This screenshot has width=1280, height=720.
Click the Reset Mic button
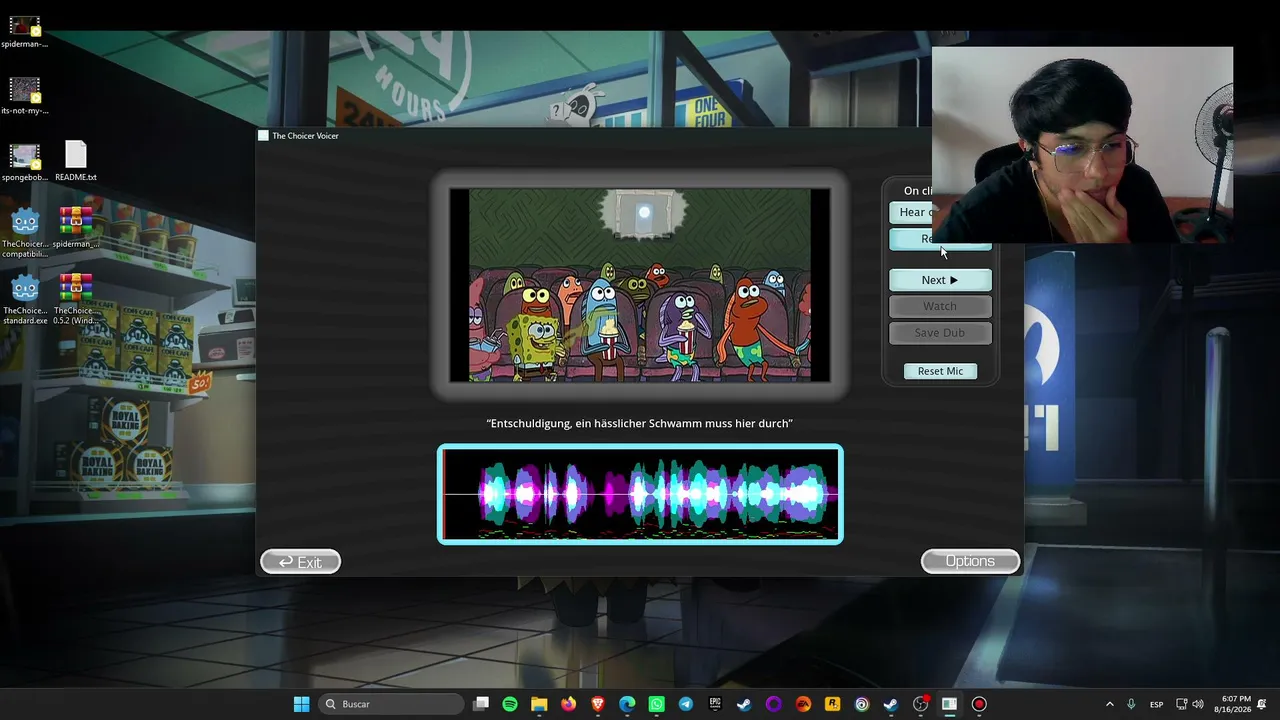[x=940, y=371]
